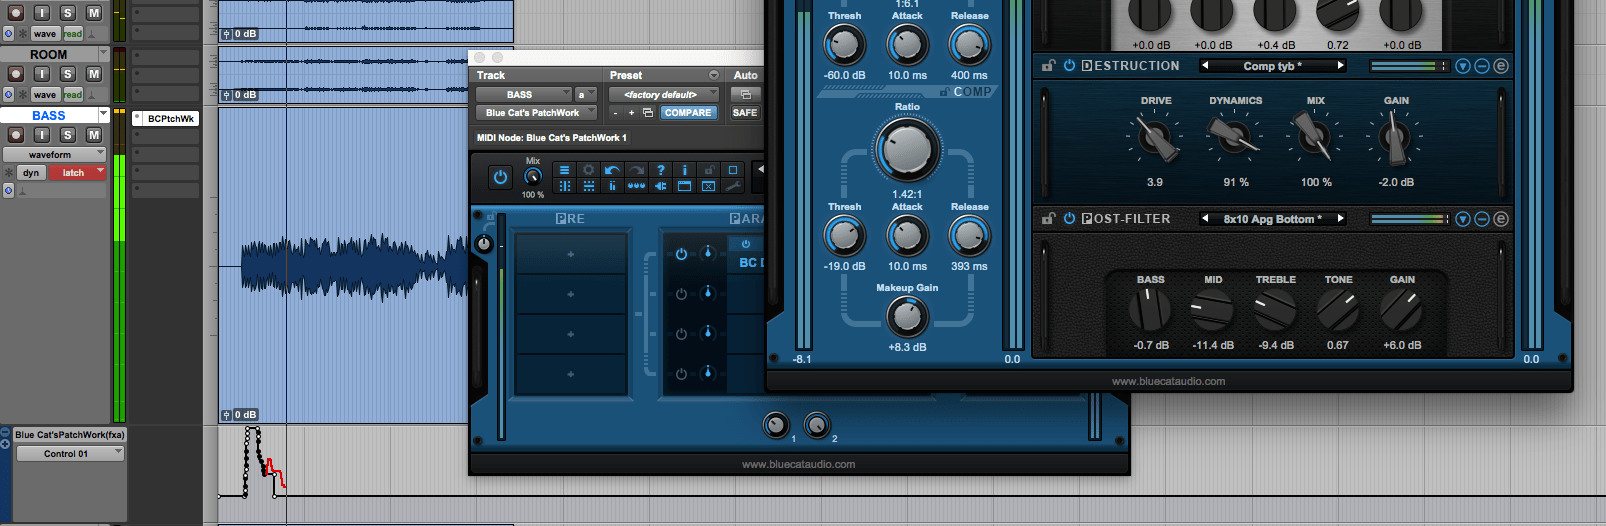Toggle Destruction section power button
Viewport: 1606px width, 526px height.
pos(1069,66)
